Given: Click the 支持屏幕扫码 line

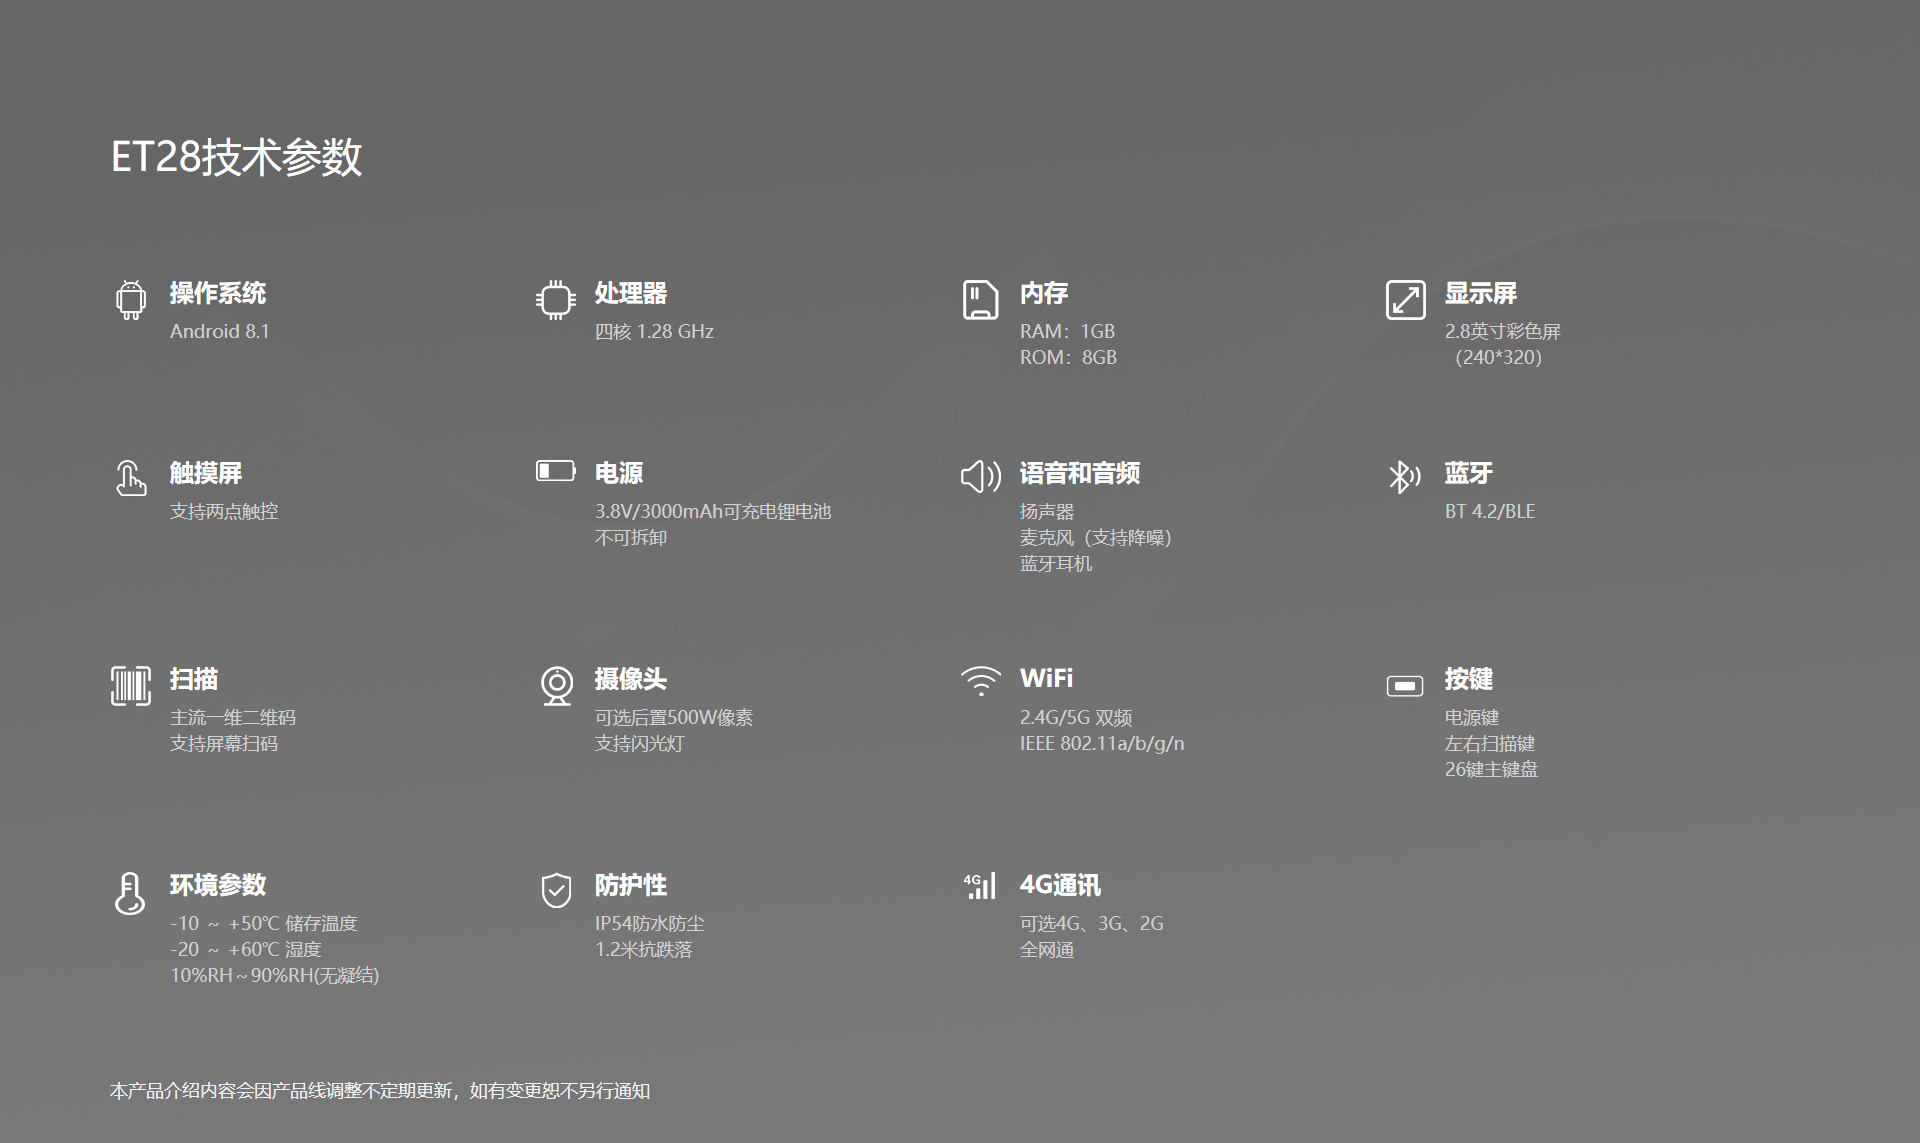Looking at the screenshot, I should 224,743.
